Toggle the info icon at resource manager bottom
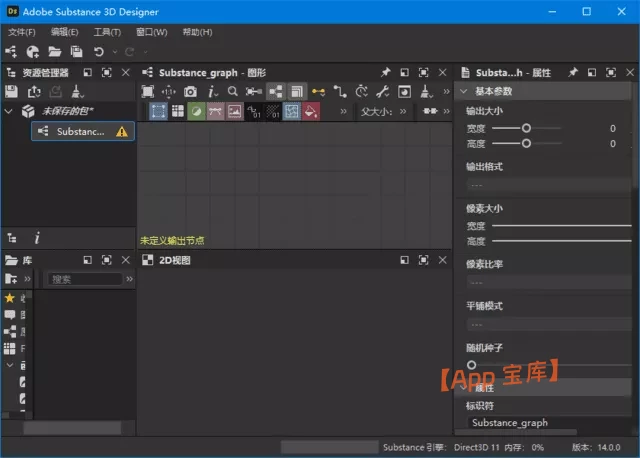640x458 pixels. tap(37, 238)
